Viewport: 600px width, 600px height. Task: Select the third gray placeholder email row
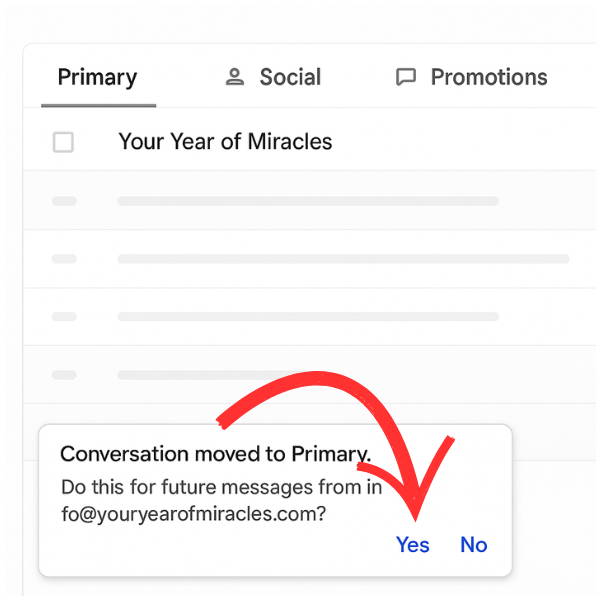pos(307,317)
